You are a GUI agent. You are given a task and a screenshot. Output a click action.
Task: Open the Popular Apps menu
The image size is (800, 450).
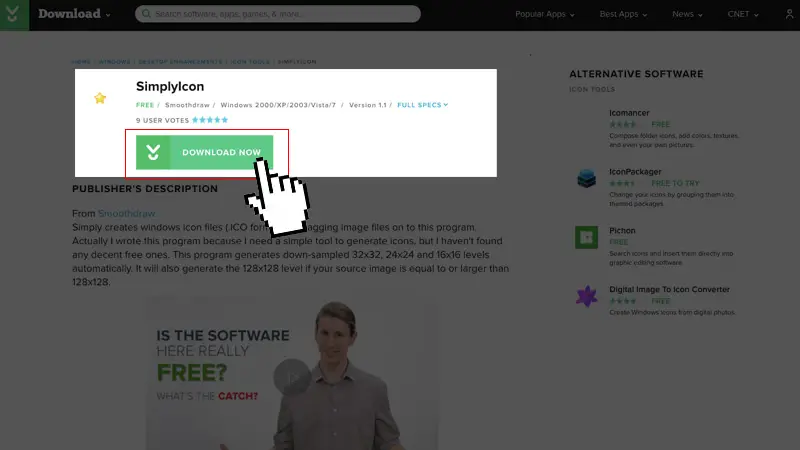544,14
